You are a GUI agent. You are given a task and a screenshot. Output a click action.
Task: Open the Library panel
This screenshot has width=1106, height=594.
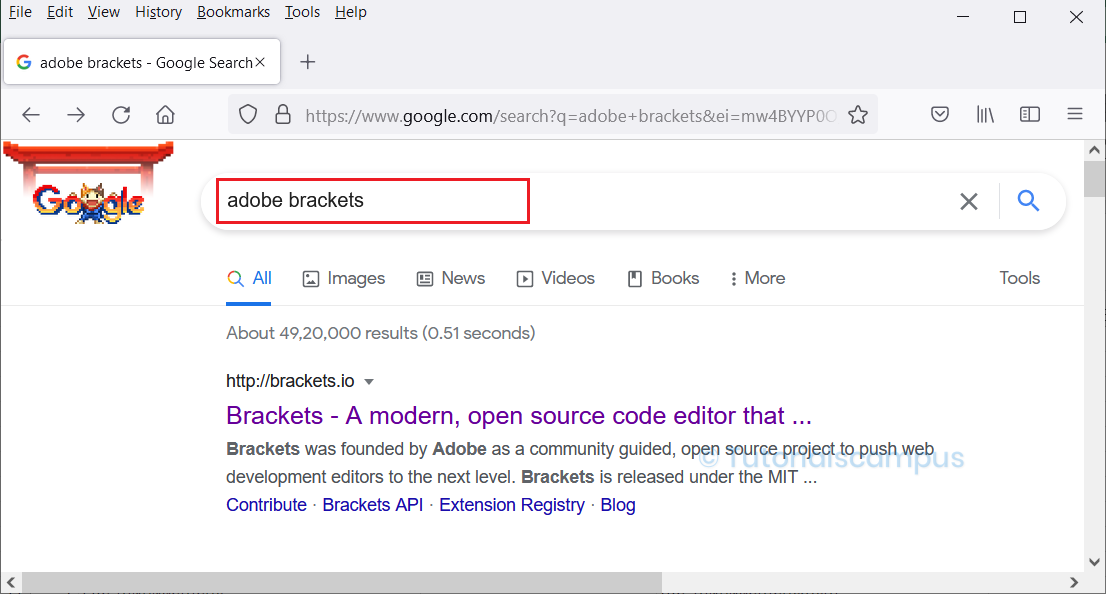[x=985, y=114]
